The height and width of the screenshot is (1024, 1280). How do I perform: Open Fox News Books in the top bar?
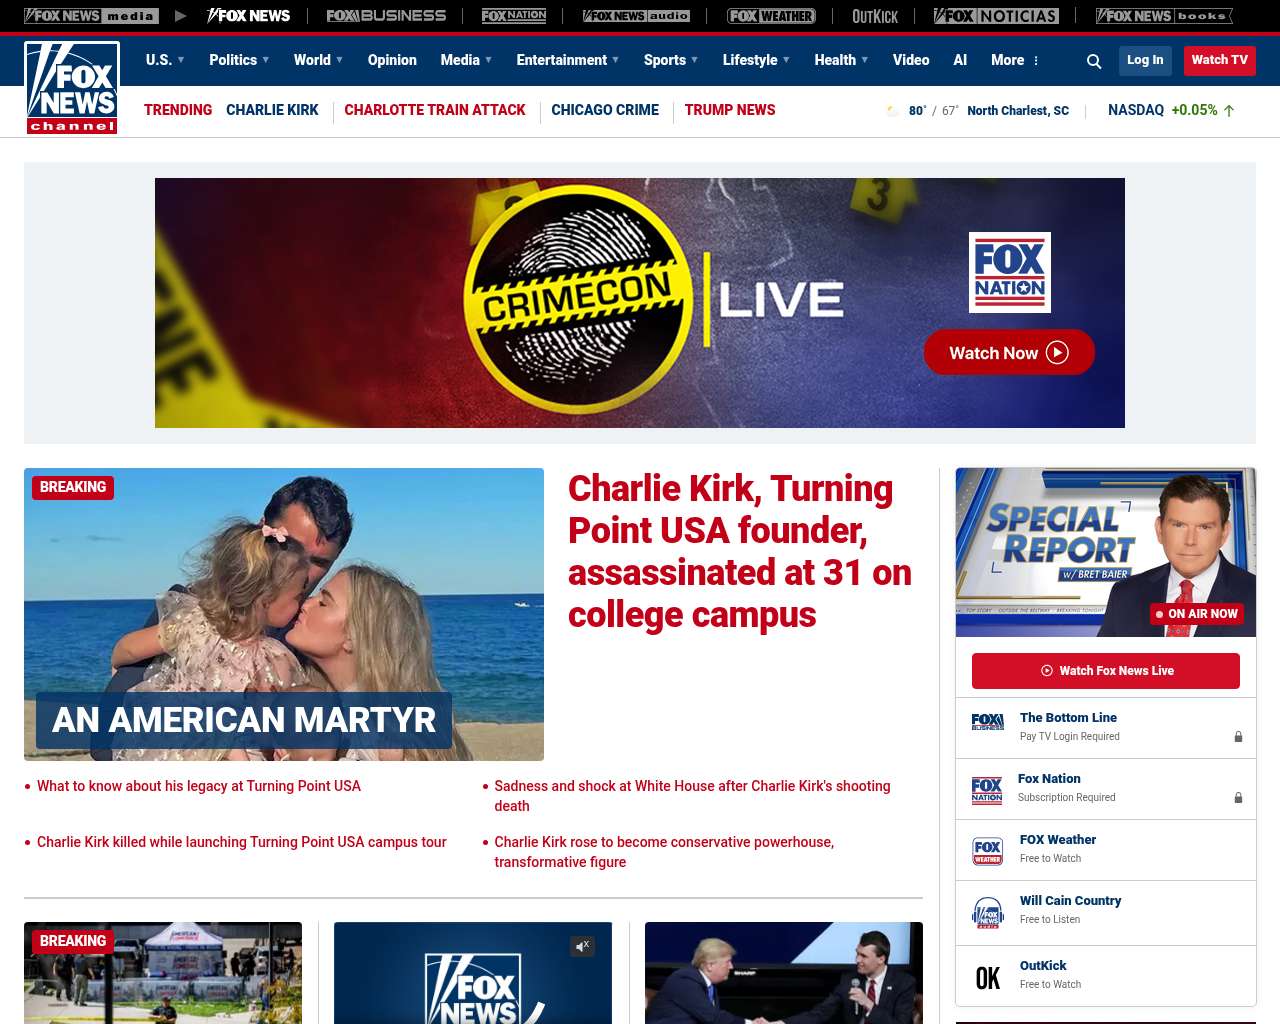(x=1164, y=16)
